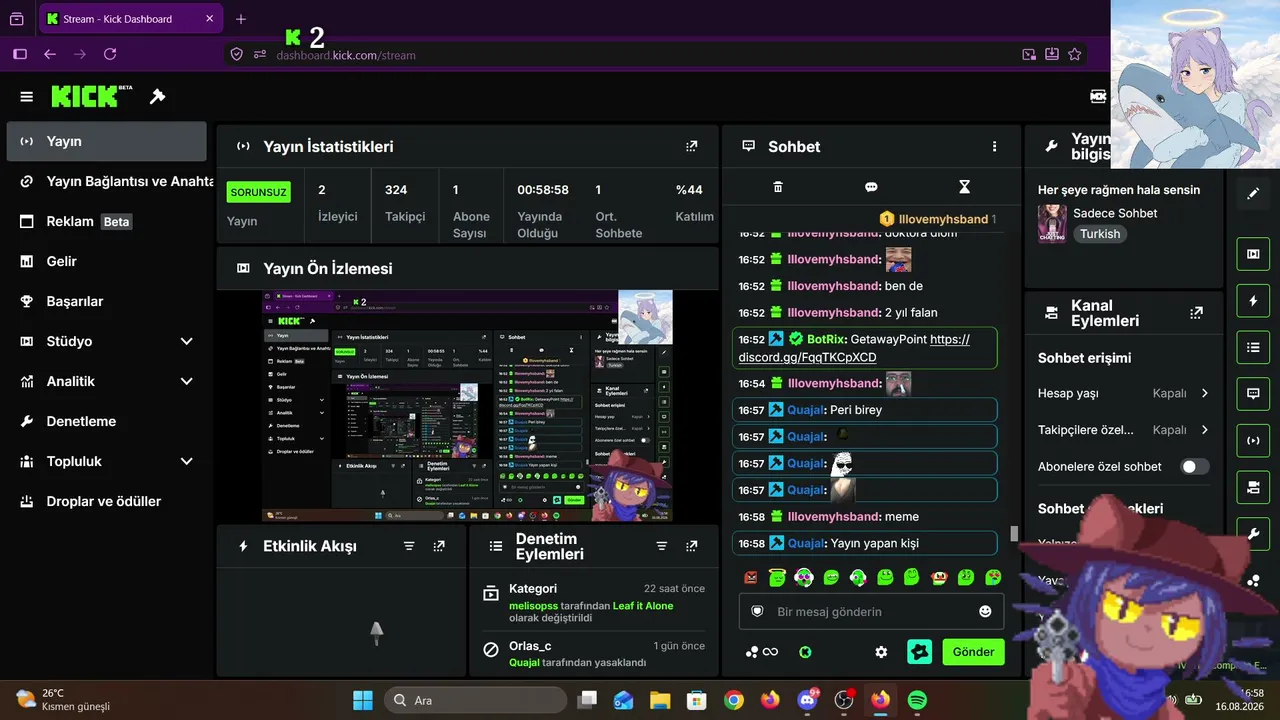This screenshot has height=720, width=1280.
Task: Click the teal splat button next to Gönder
Action: [x=920, y=652]
